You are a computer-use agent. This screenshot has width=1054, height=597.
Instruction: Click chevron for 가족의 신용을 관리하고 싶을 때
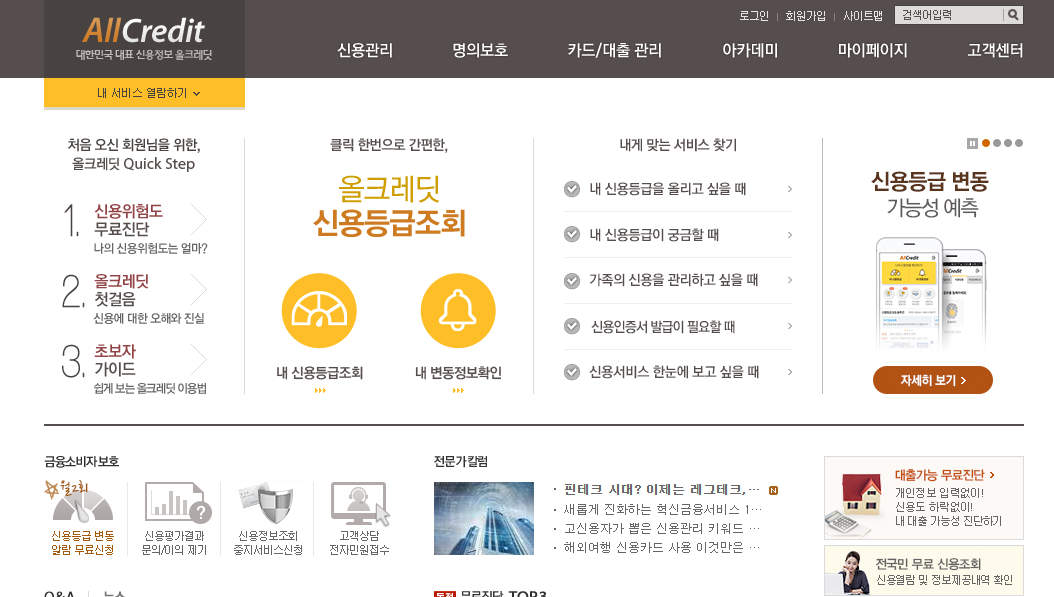[790, 280]
